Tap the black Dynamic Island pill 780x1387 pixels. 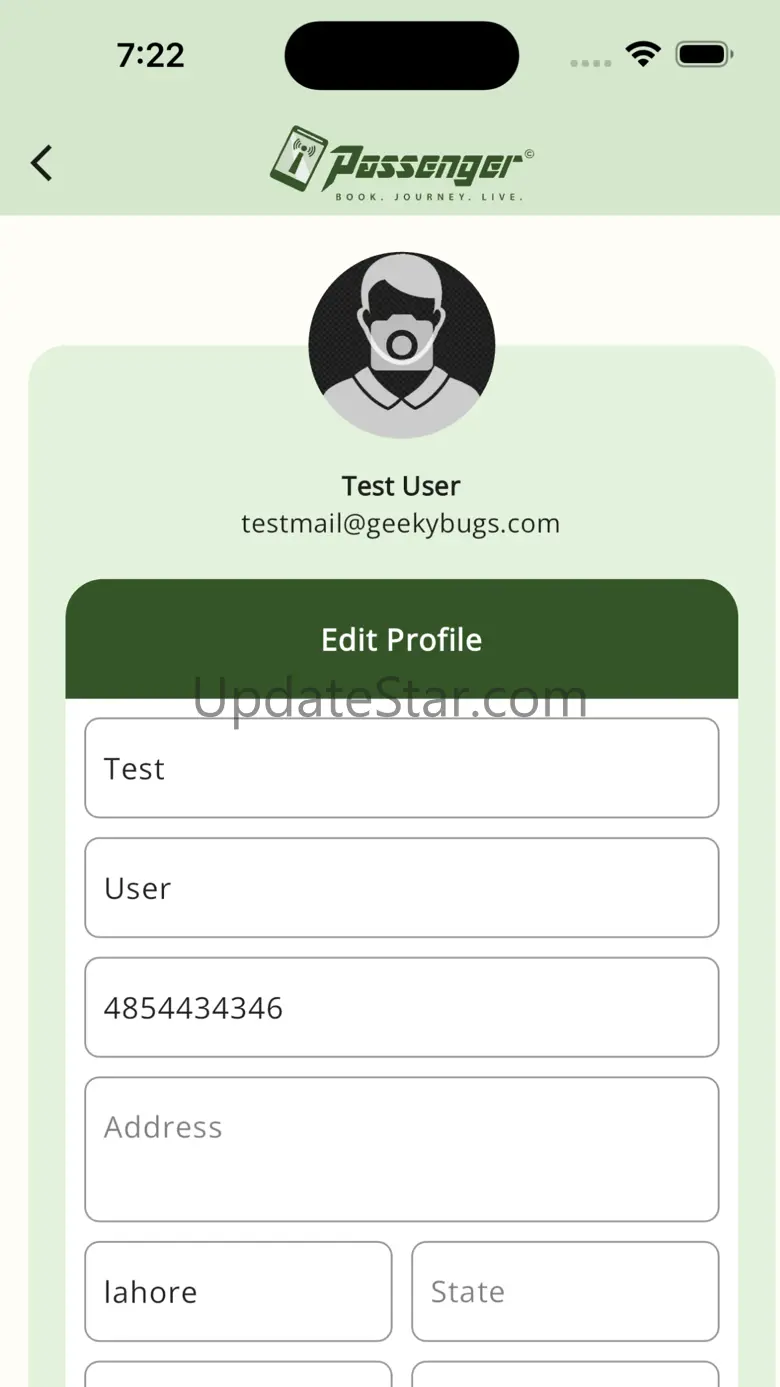click(401, 56)
